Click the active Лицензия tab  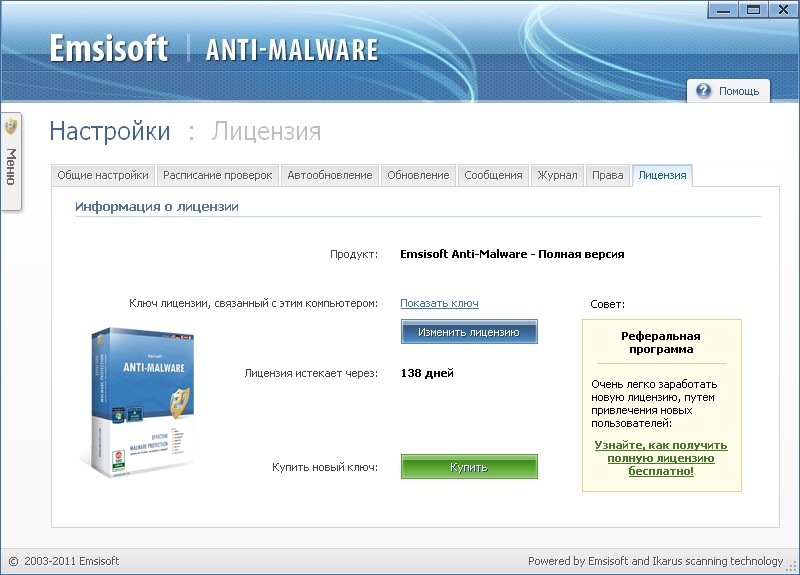(x=662, y=175)
